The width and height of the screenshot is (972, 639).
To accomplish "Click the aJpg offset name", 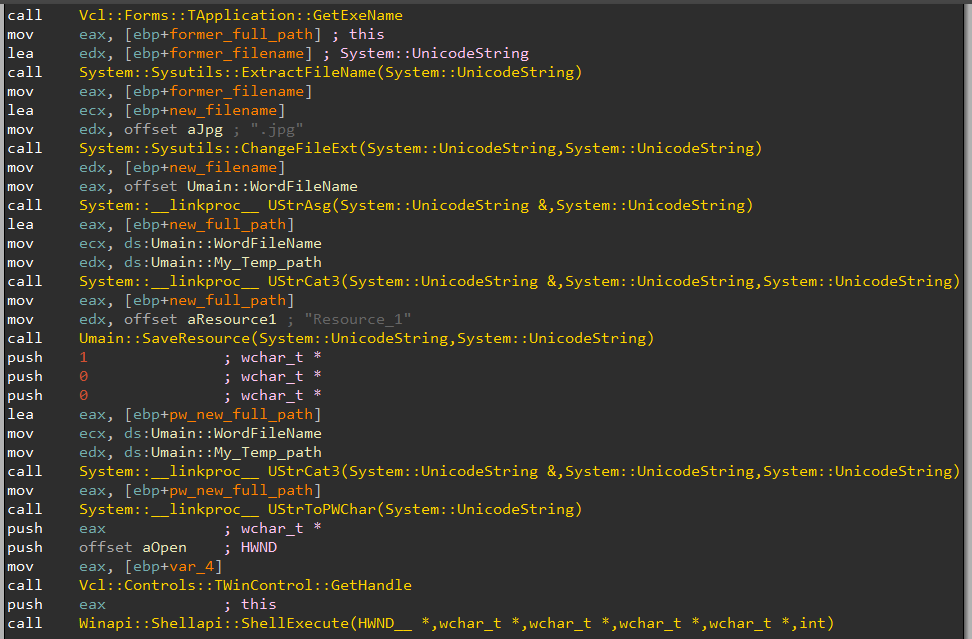I will point(205,130).
